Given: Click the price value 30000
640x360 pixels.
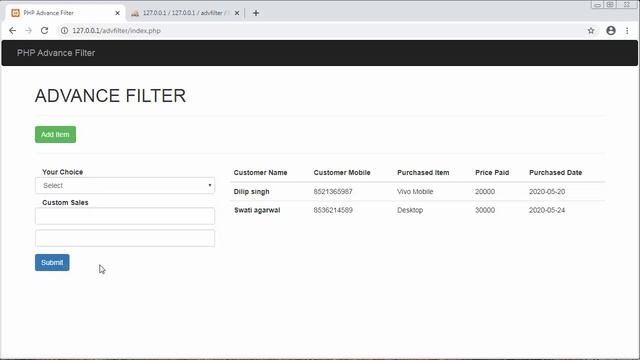Looking at the screenshot, I should 485,210.
